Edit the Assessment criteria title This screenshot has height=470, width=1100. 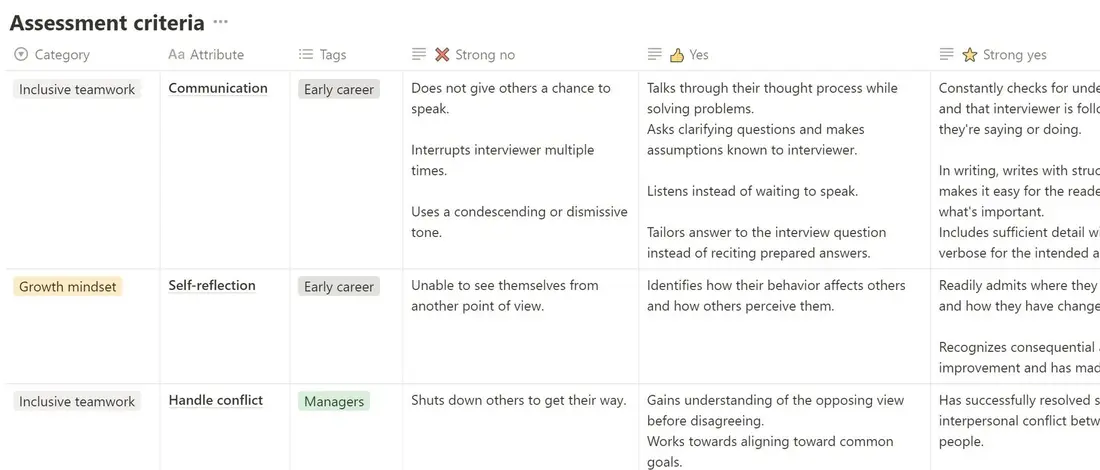(x=107, y=22)
